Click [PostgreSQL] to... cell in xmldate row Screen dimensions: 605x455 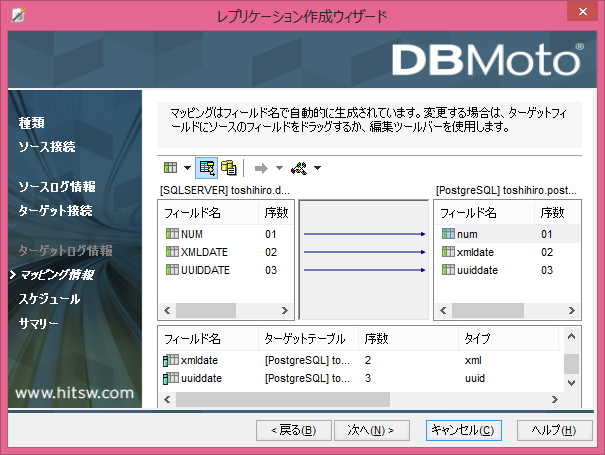(307, 360)
